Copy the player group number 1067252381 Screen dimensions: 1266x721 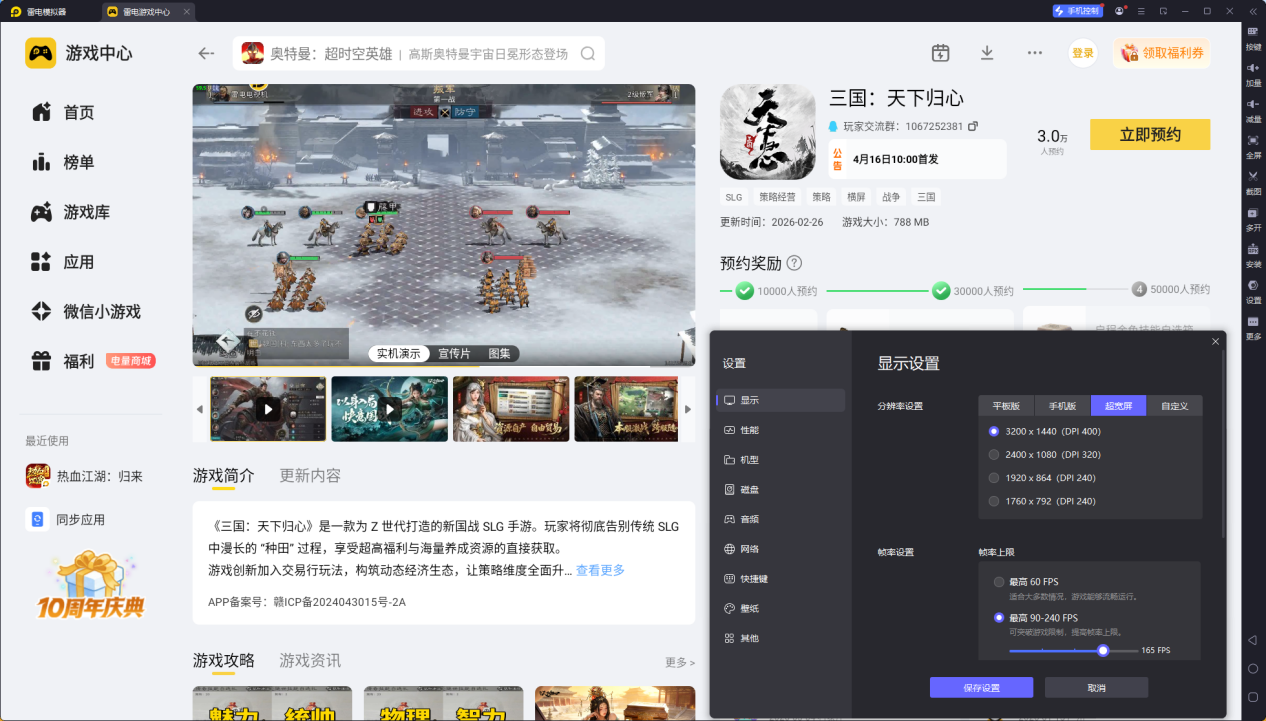click(973, 127)
